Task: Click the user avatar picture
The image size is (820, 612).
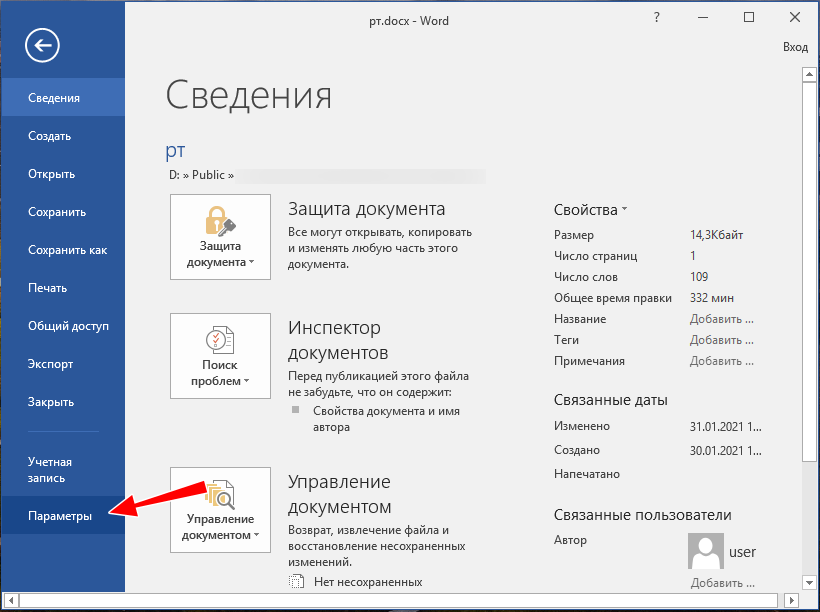Action: [x=706, y=551]
